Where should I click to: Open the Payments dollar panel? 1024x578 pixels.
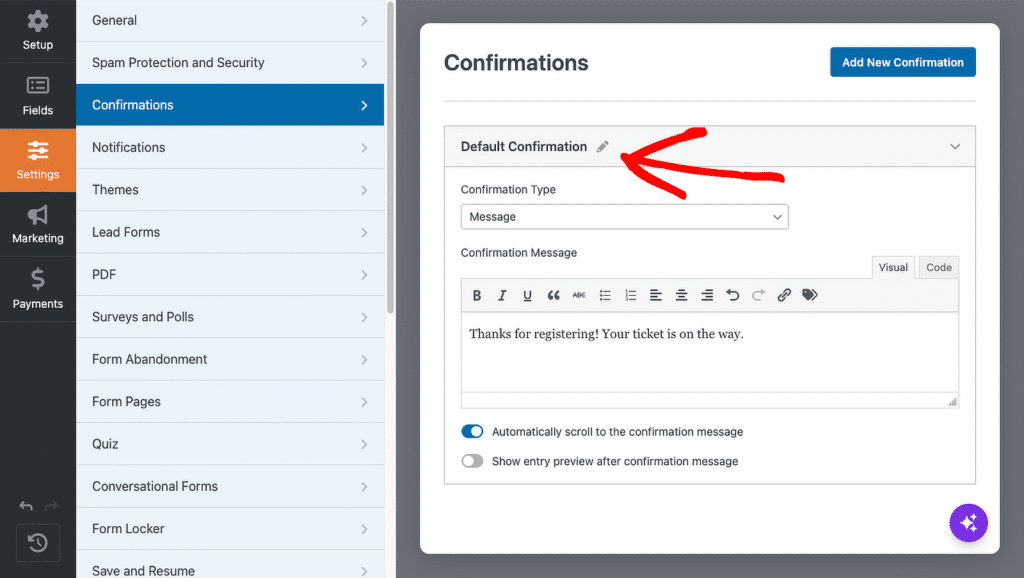(38, 289)
